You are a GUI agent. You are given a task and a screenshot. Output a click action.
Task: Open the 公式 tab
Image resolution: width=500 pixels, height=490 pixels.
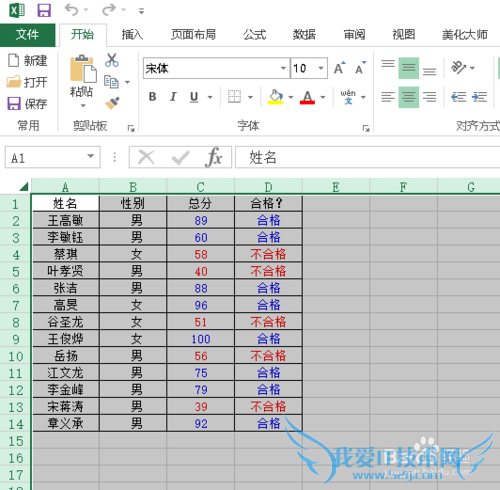pyautogui.click(x=254, y=35)
